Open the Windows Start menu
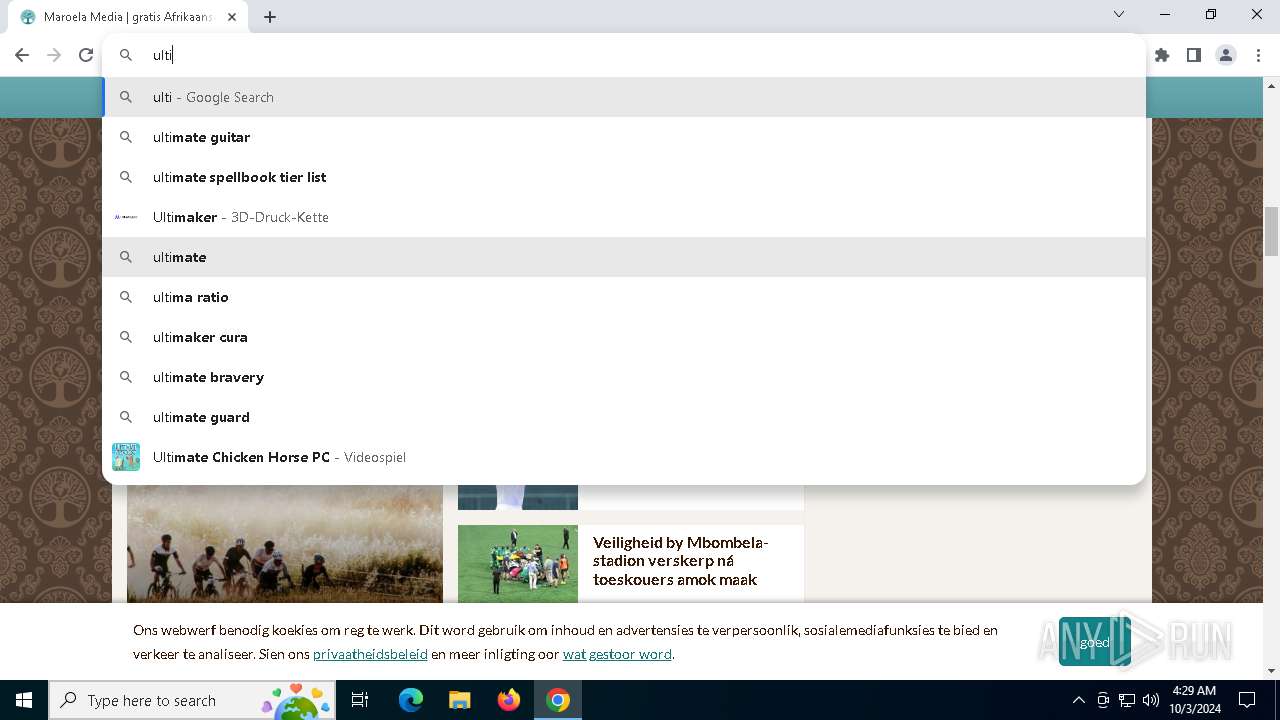Viewport: 1280px width, 720px height. click(x=24, y=700)
